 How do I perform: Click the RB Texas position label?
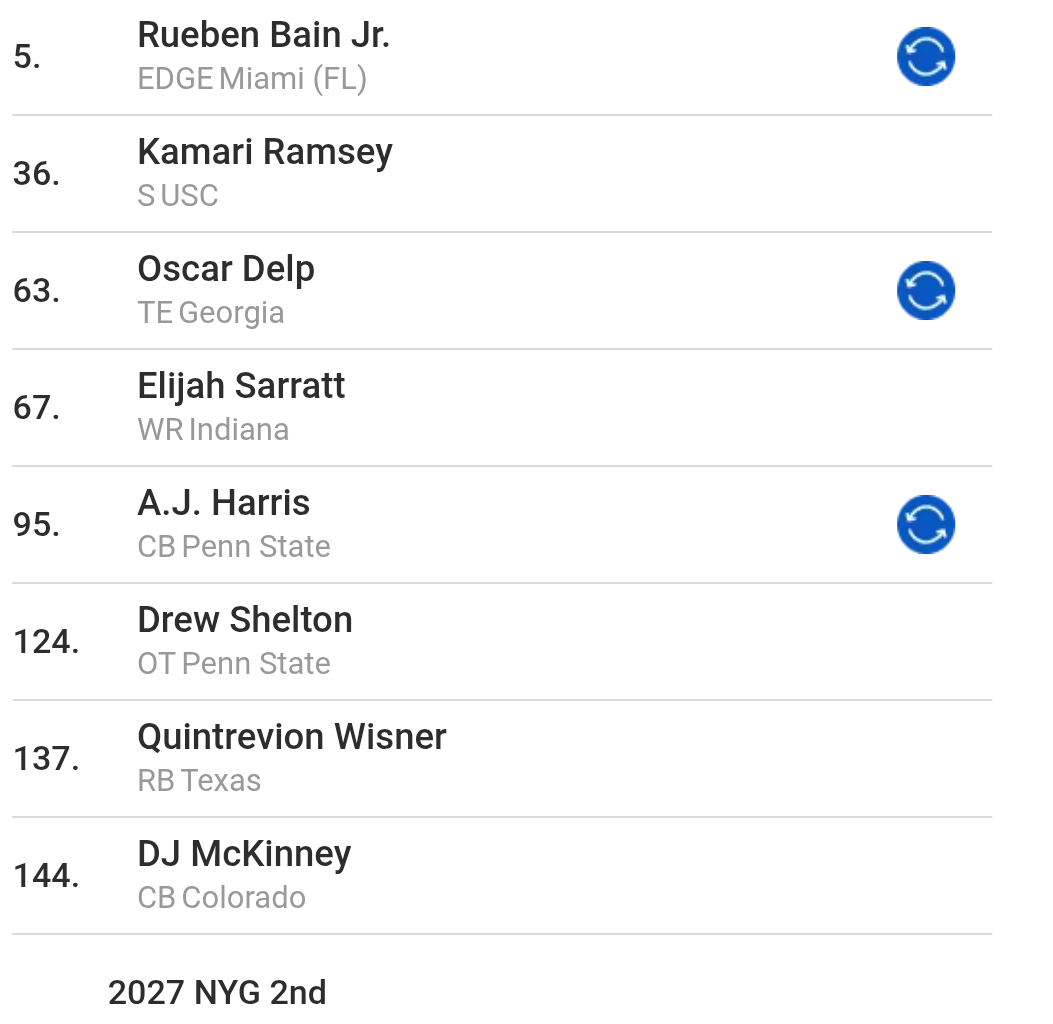point(198,780)
